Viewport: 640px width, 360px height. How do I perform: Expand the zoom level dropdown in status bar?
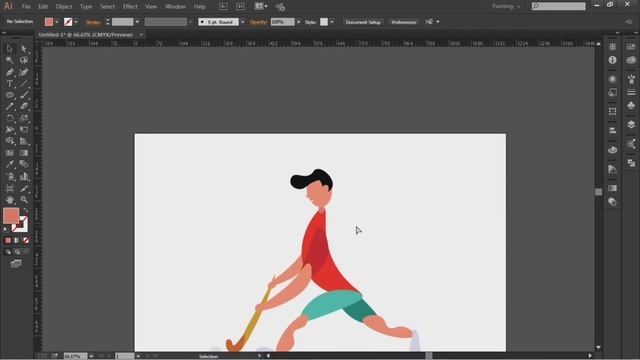click(91, 356)
